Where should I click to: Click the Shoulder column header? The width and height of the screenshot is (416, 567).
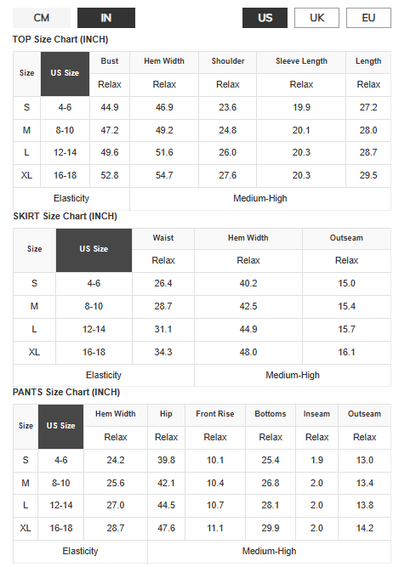coord(228,62)
